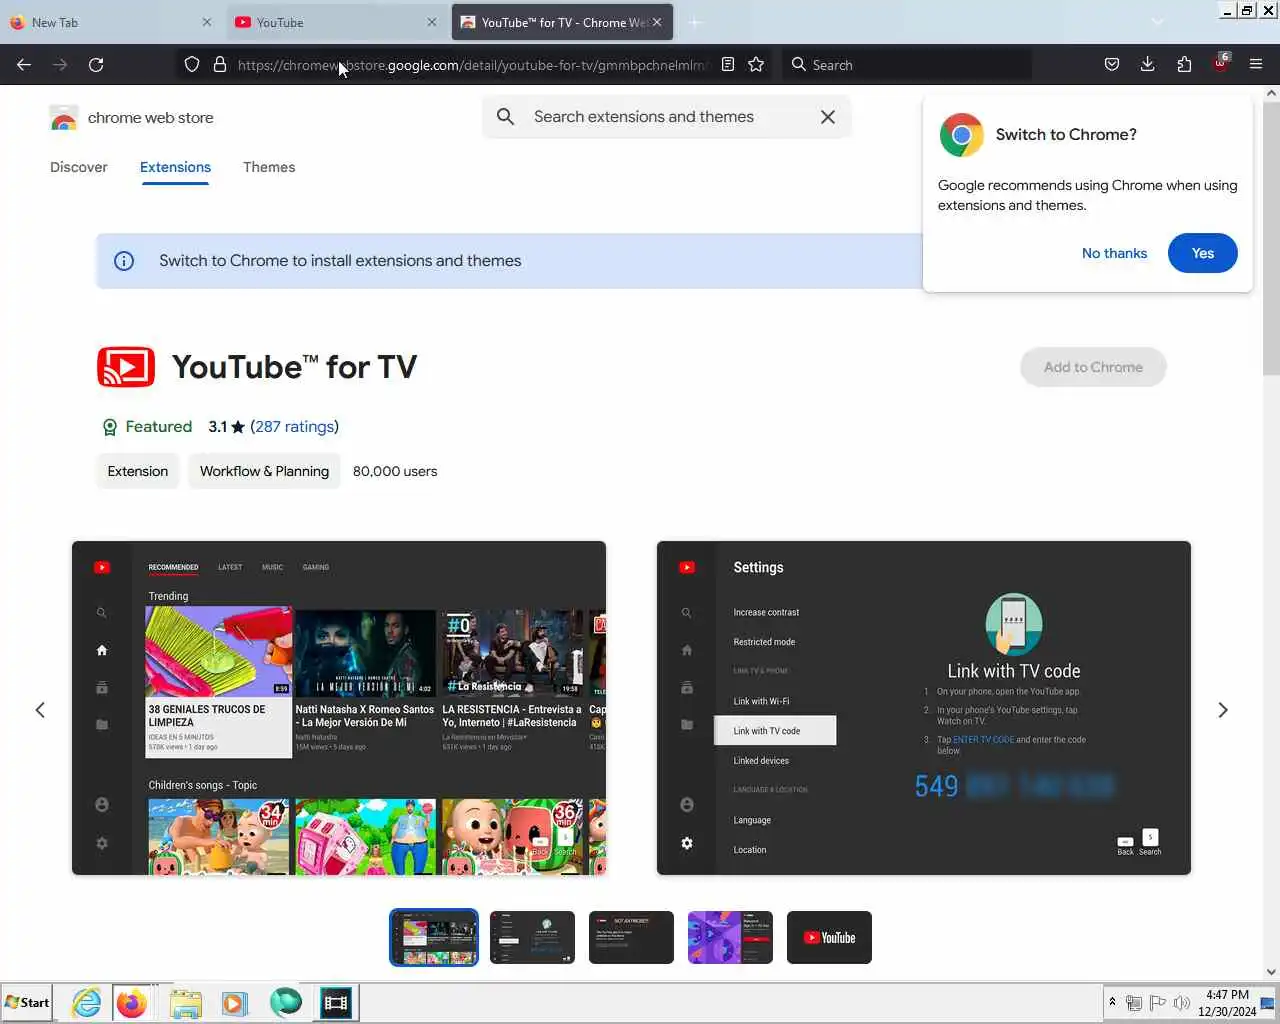Click the disabled Add to Chrome button
This screenshot has width=1280, height=1024.
tap(1093, 367)
